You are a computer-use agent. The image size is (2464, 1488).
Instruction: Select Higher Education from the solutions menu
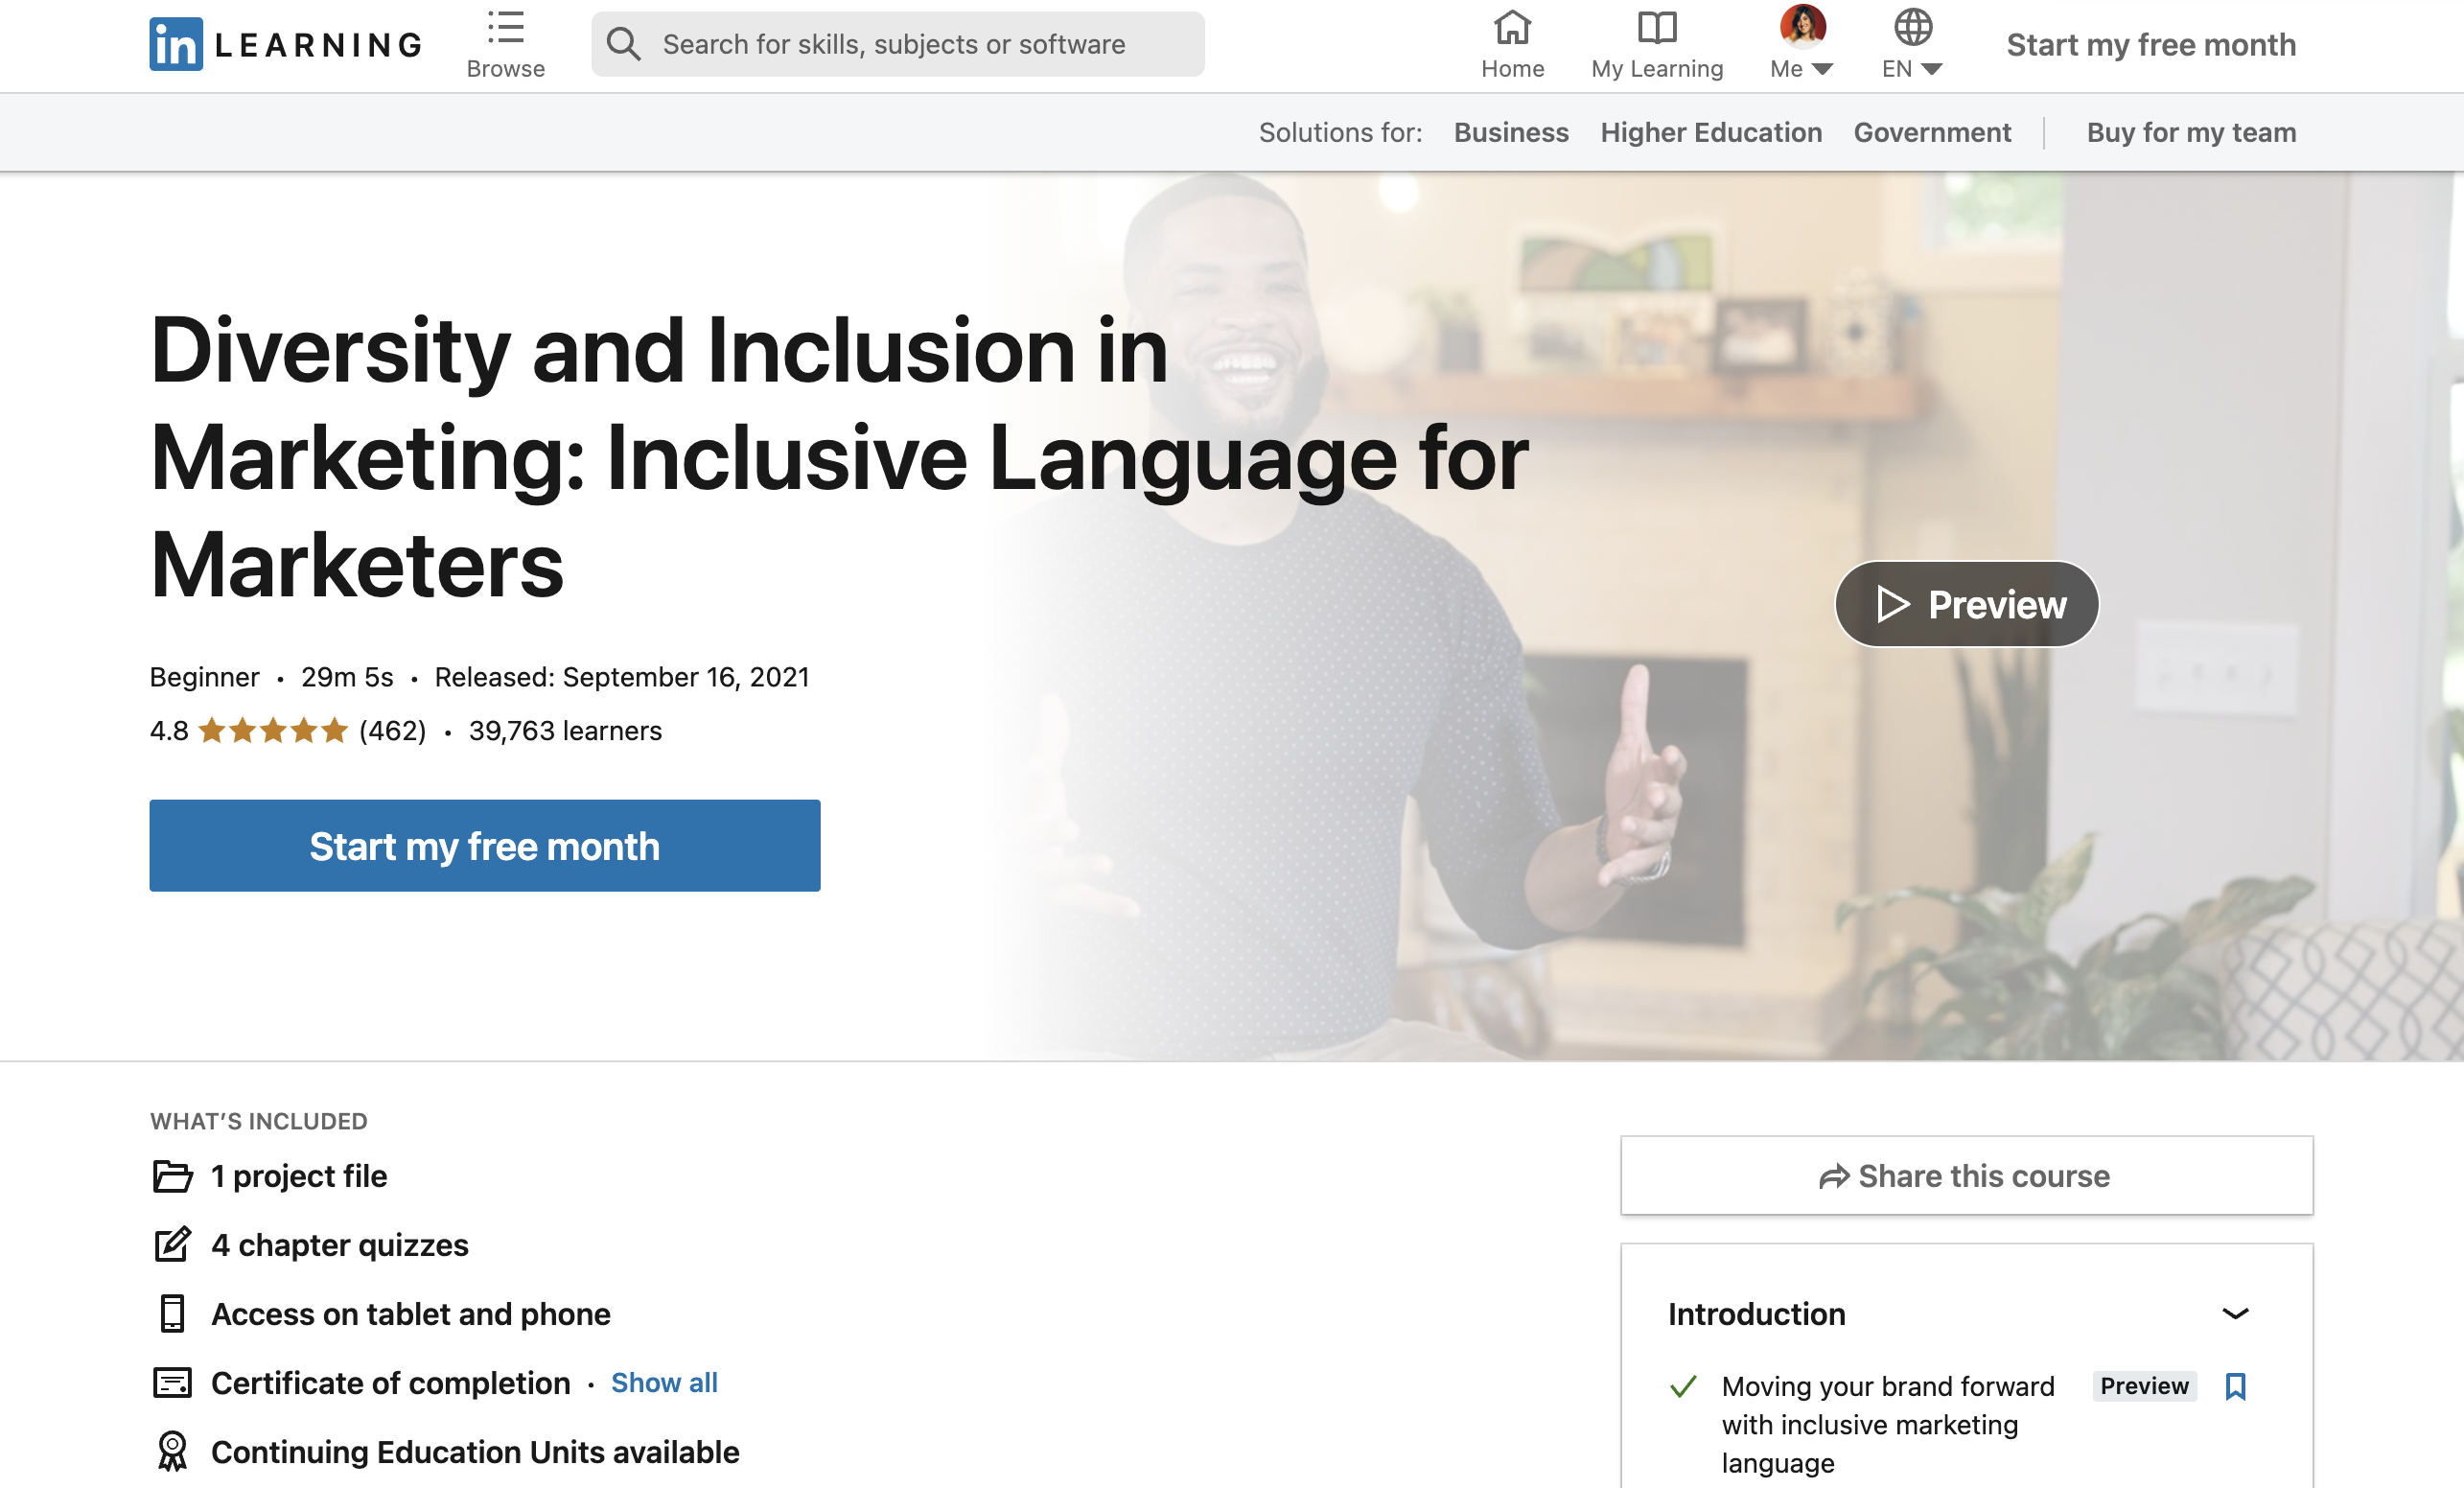point(1712,131)
